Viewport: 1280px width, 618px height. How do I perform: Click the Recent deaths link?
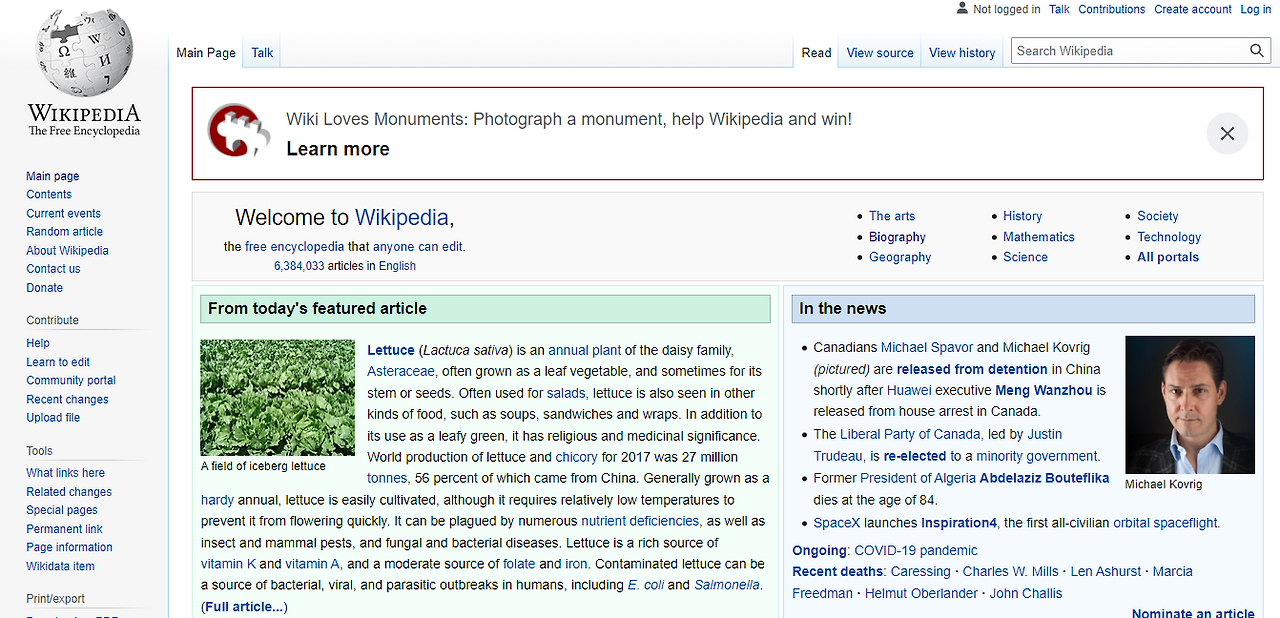click(x=838, y=571)
